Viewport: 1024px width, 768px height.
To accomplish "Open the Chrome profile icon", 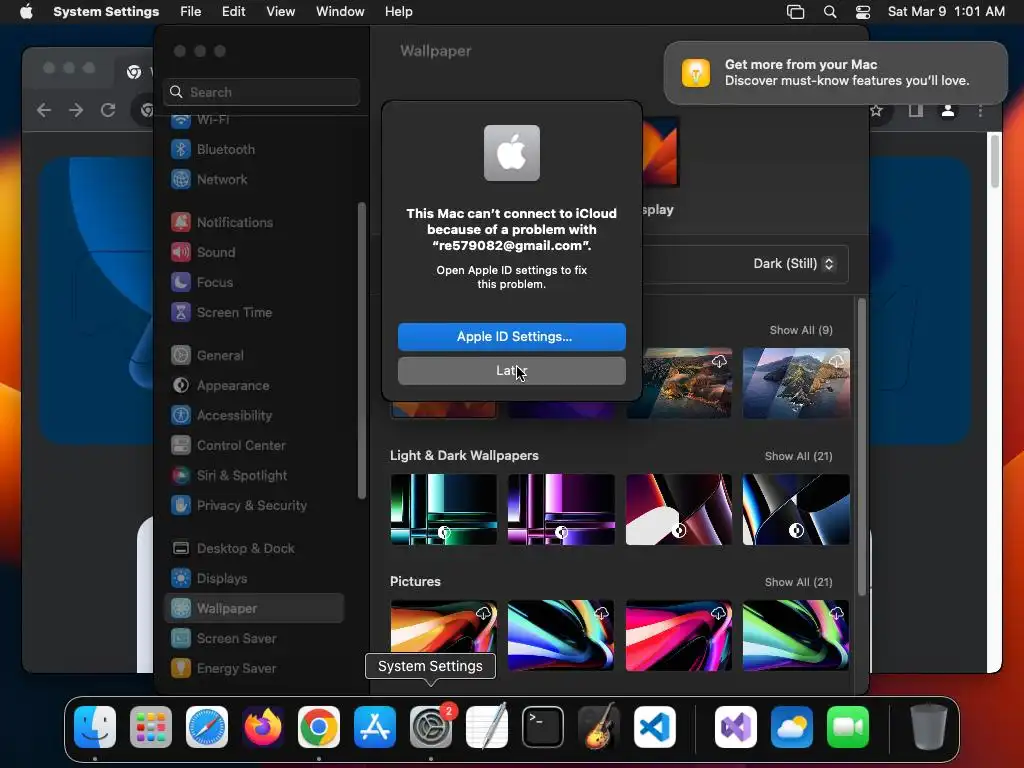I will (x=948, y=111).
